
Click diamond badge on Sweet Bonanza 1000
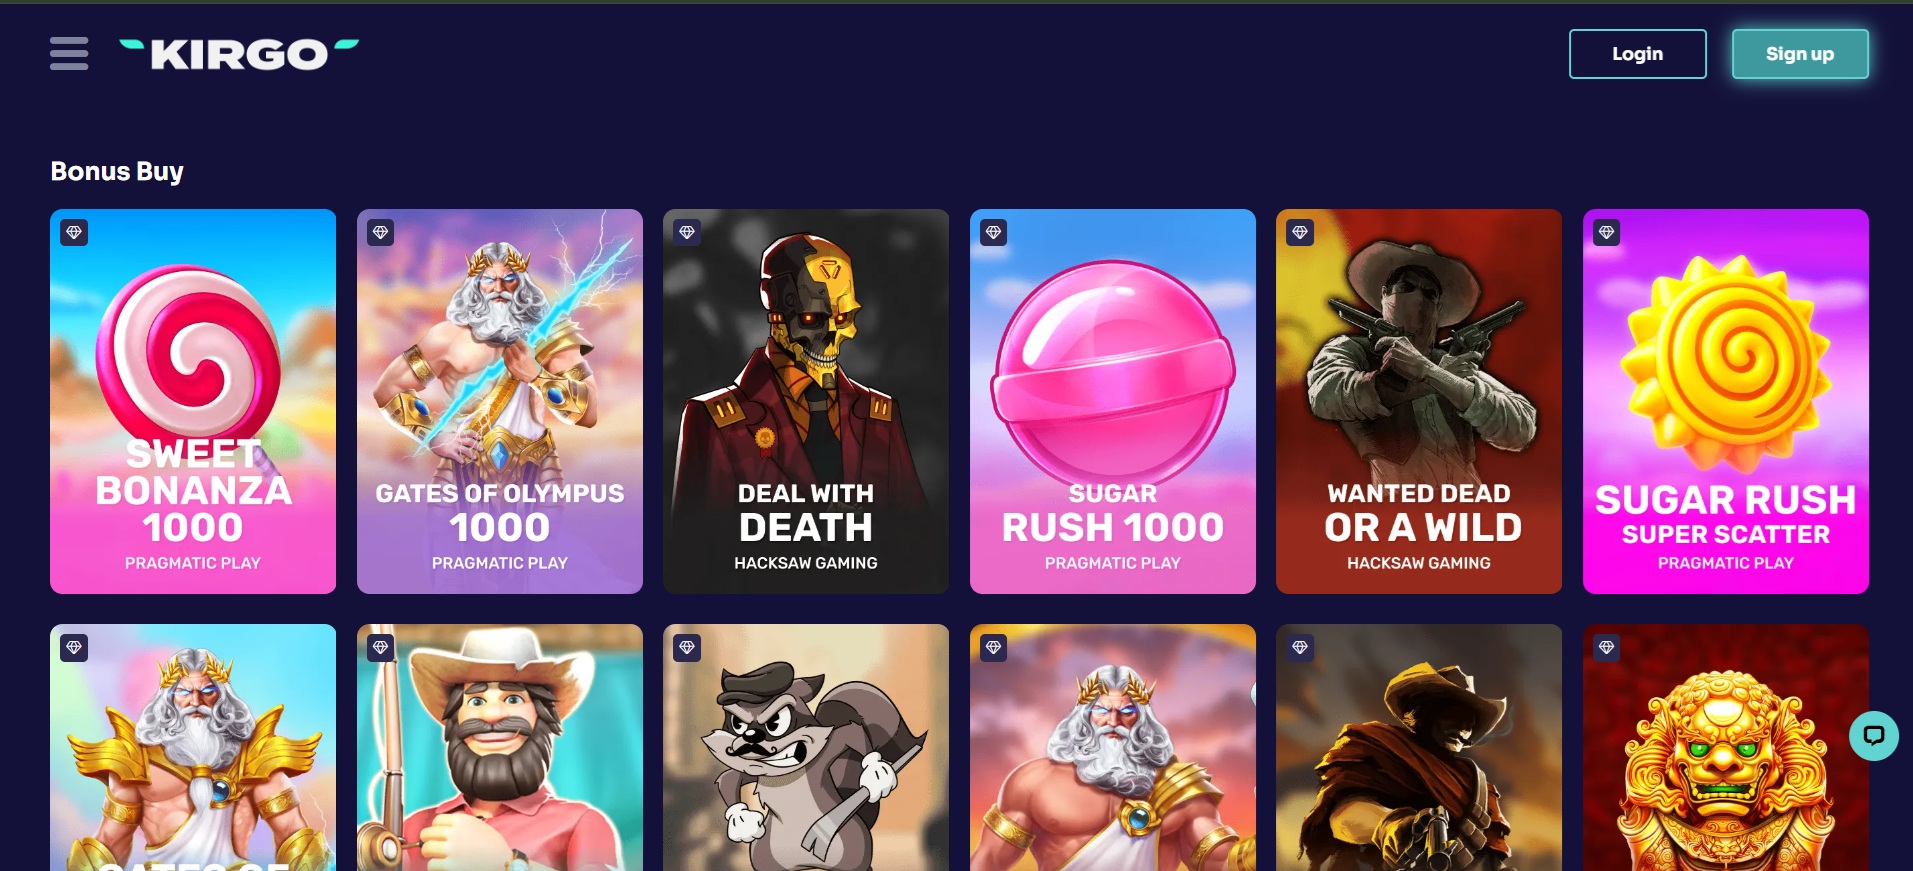click(74, 233)
